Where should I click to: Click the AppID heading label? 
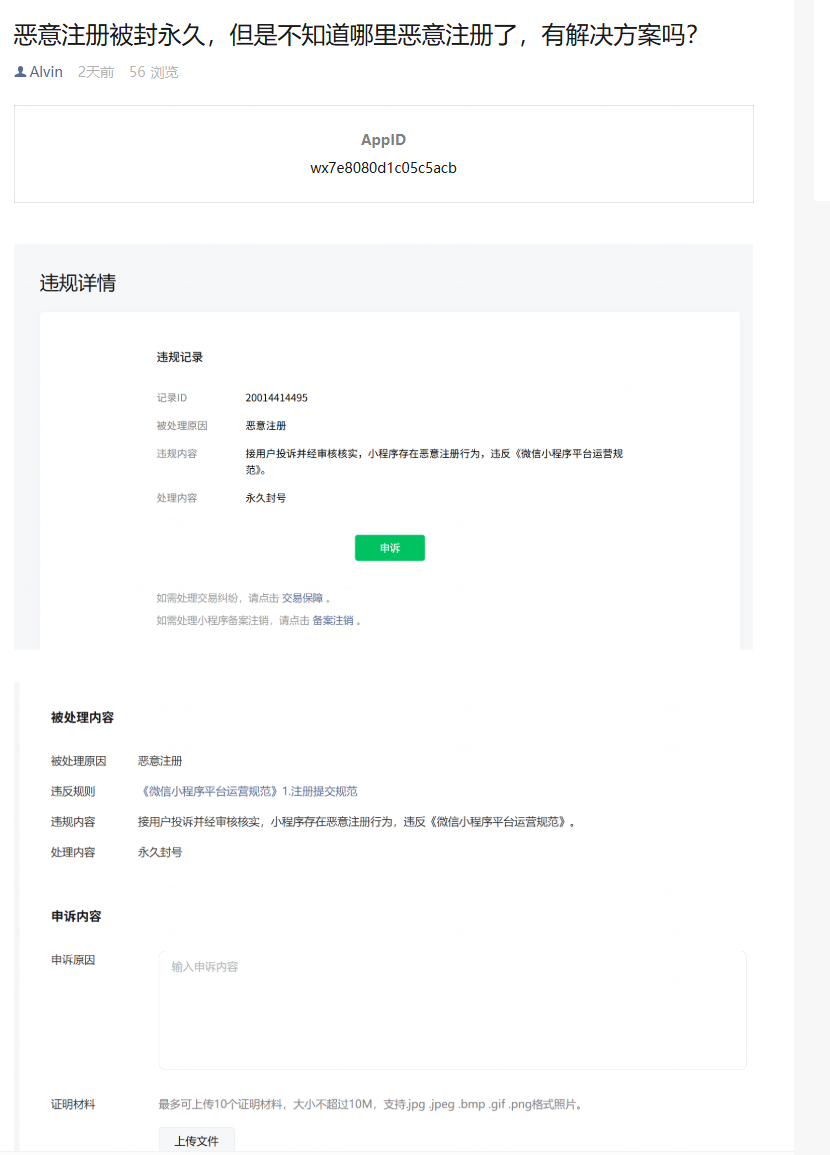(x=384, y=140)
